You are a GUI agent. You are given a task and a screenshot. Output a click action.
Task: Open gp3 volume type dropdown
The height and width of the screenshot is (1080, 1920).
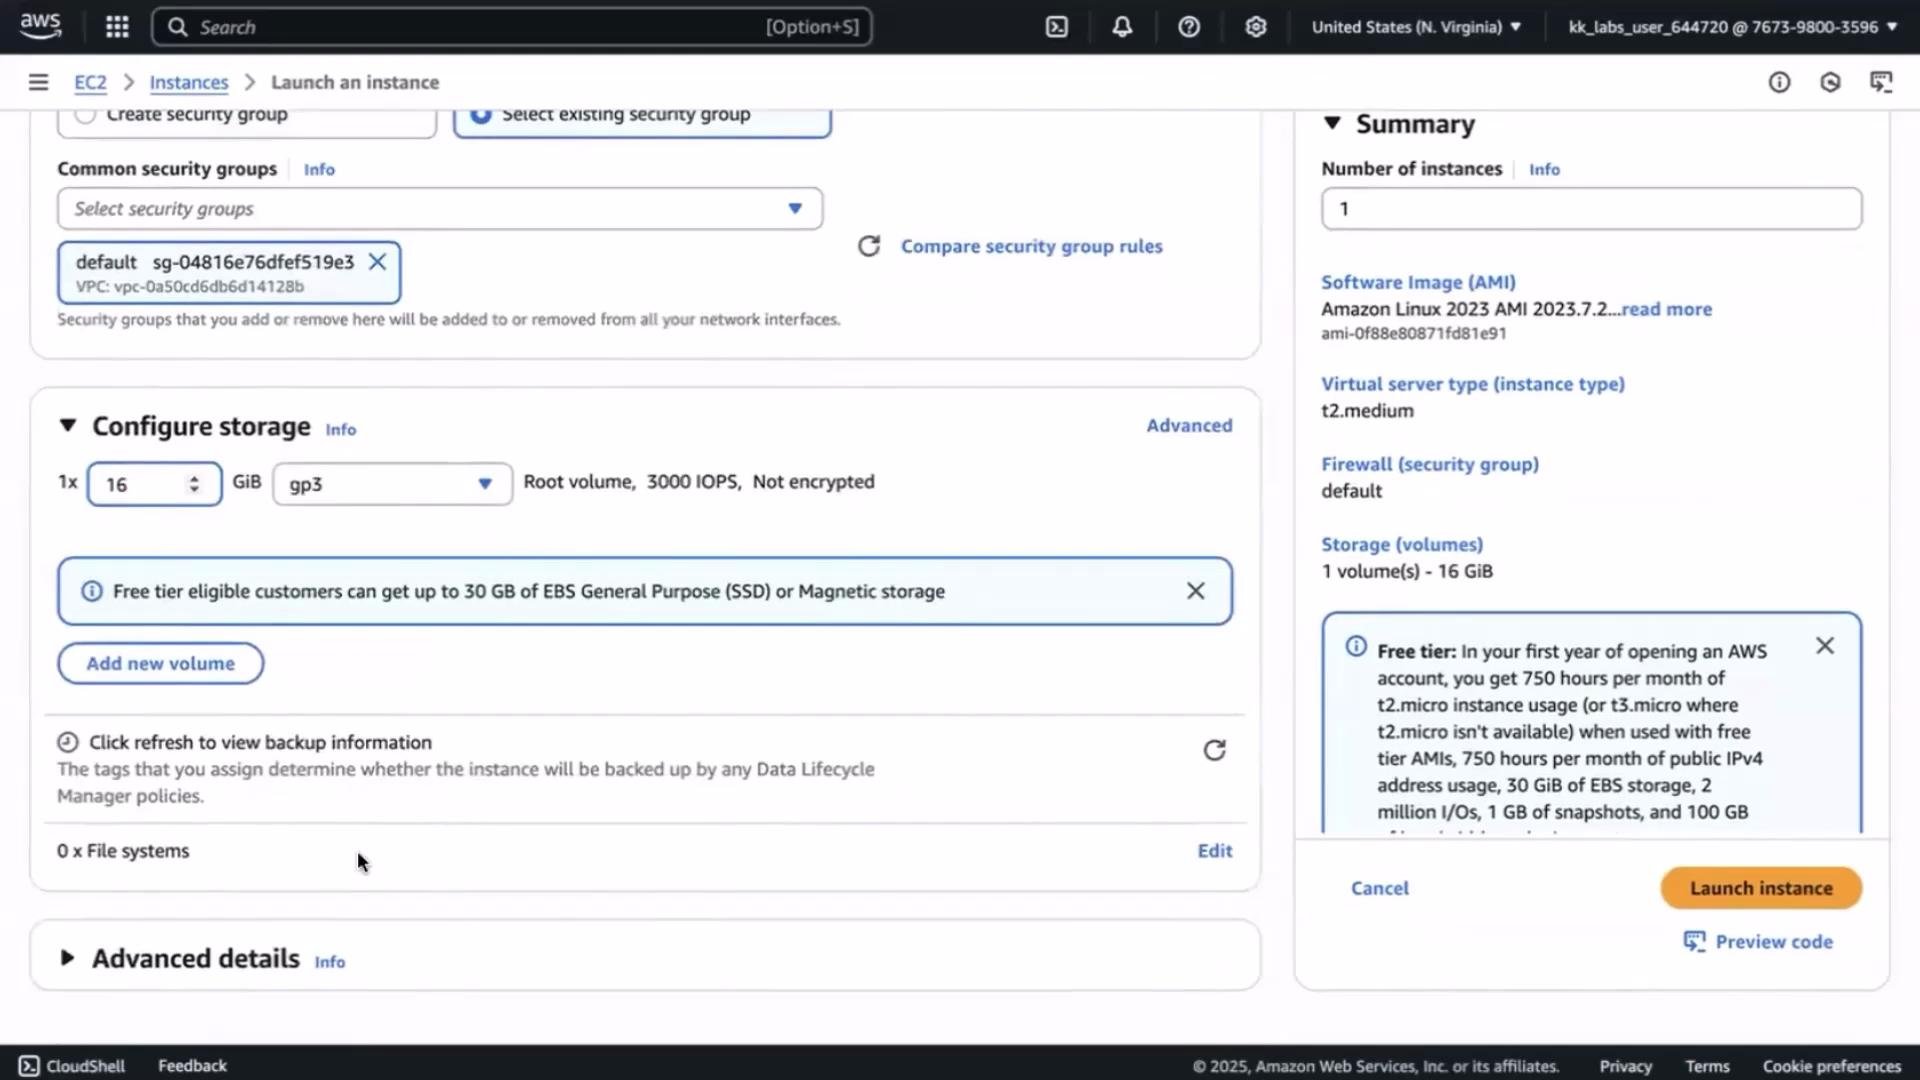[x=392, y=484]
